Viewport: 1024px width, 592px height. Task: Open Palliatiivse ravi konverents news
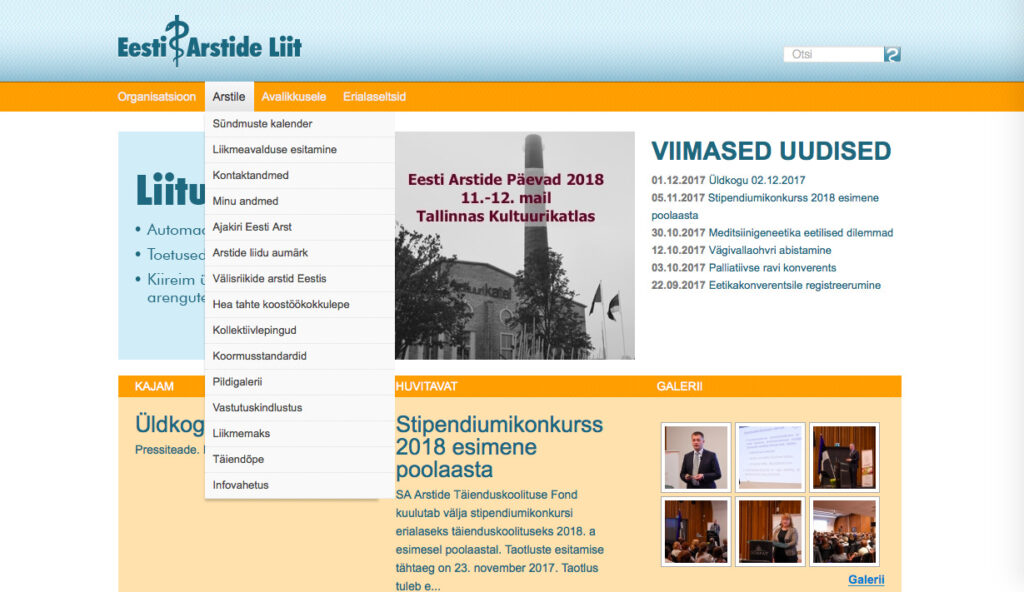click(773, 268)
